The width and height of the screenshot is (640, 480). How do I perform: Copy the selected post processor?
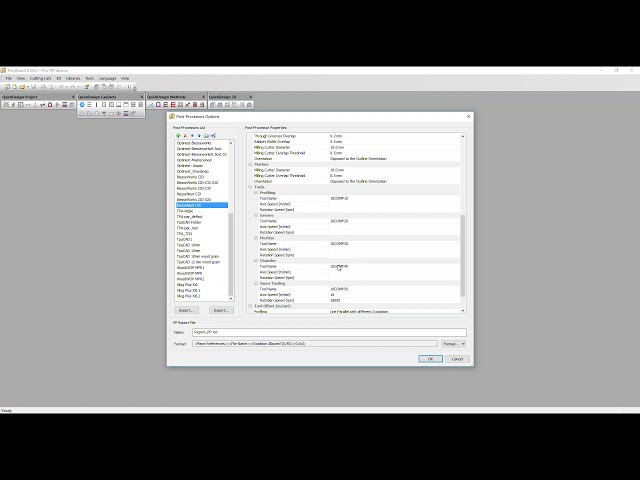point(206,136)
